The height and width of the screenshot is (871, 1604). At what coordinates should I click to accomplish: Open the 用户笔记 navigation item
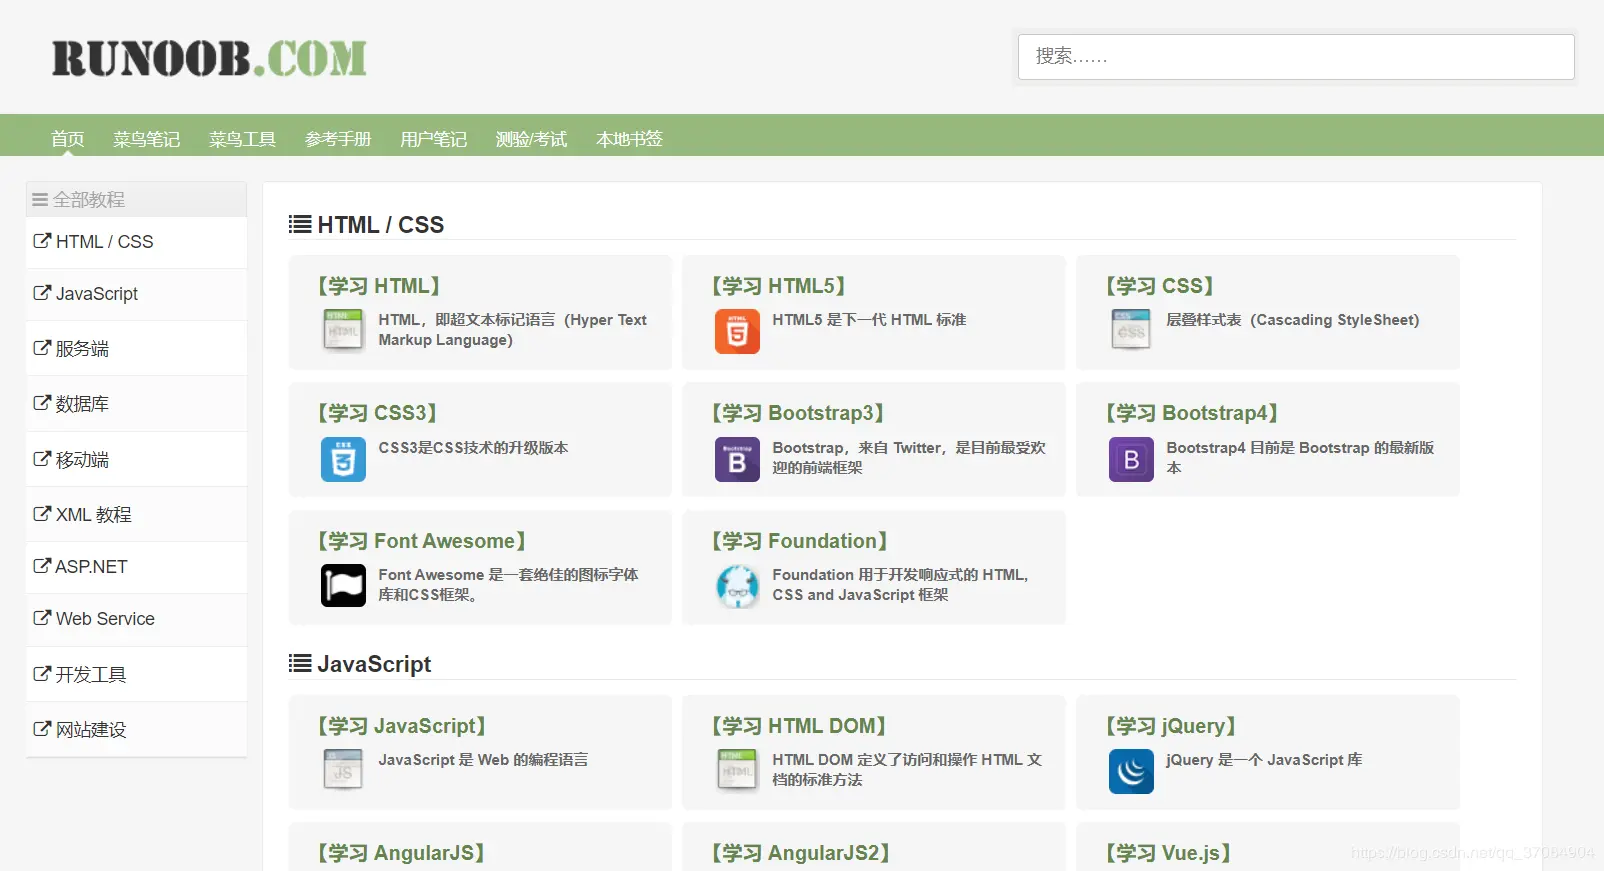pos(434,139)
